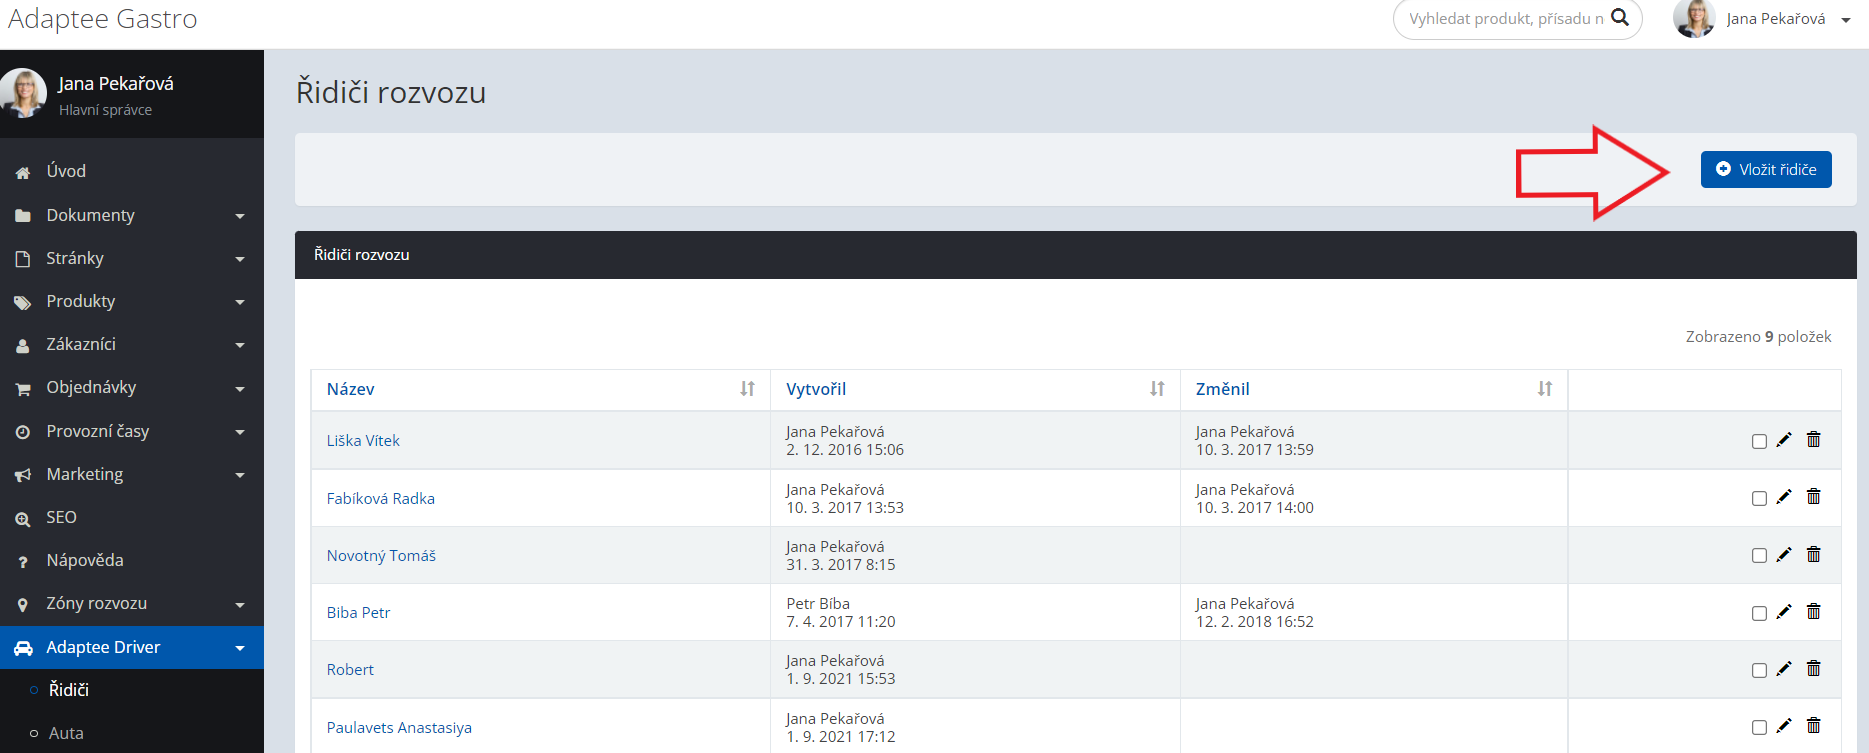
Task: Click the Adaptee Gastro logo title
Action: (102, 19)
